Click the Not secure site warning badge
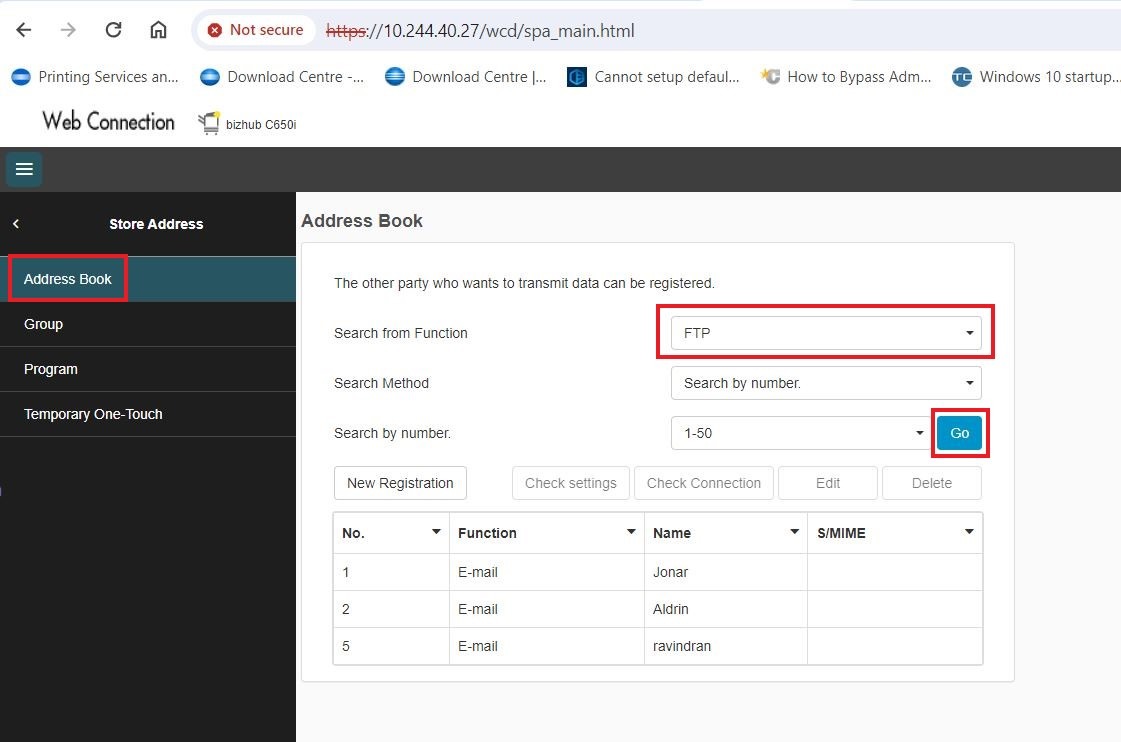This screenshot has height=742, width=1121. [256, 30]
